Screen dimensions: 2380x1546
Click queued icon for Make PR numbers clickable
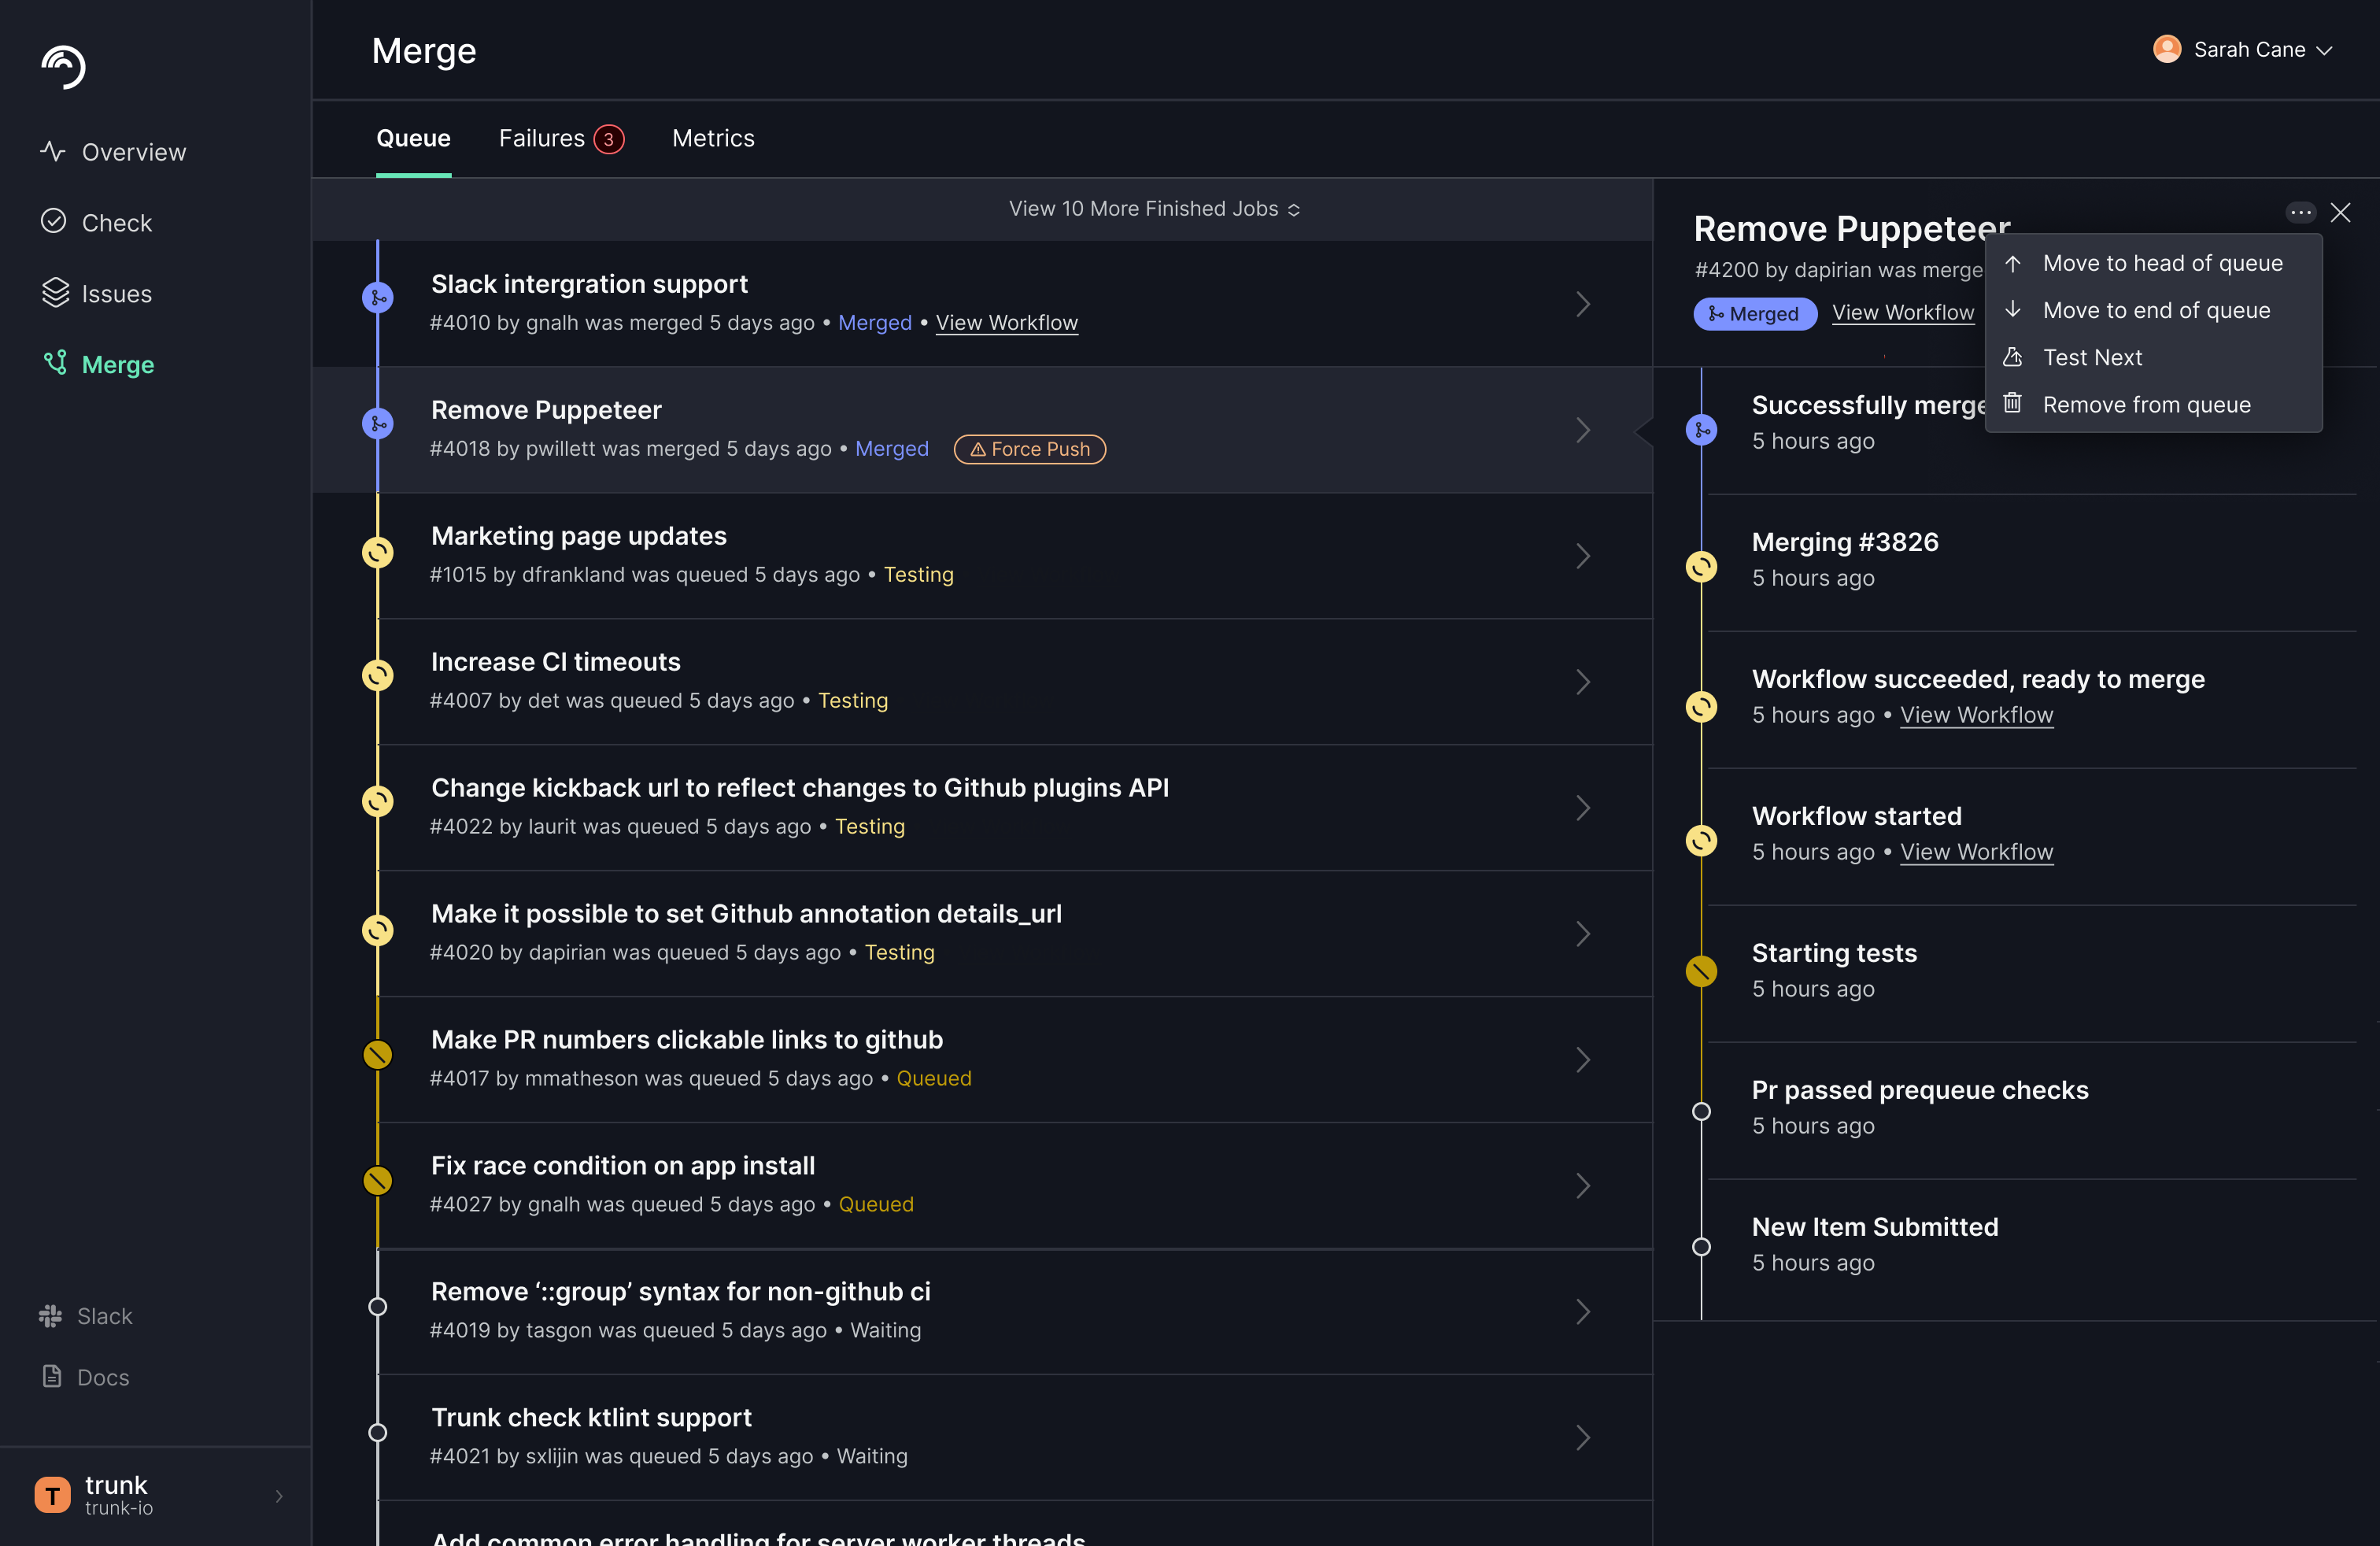378,1054
